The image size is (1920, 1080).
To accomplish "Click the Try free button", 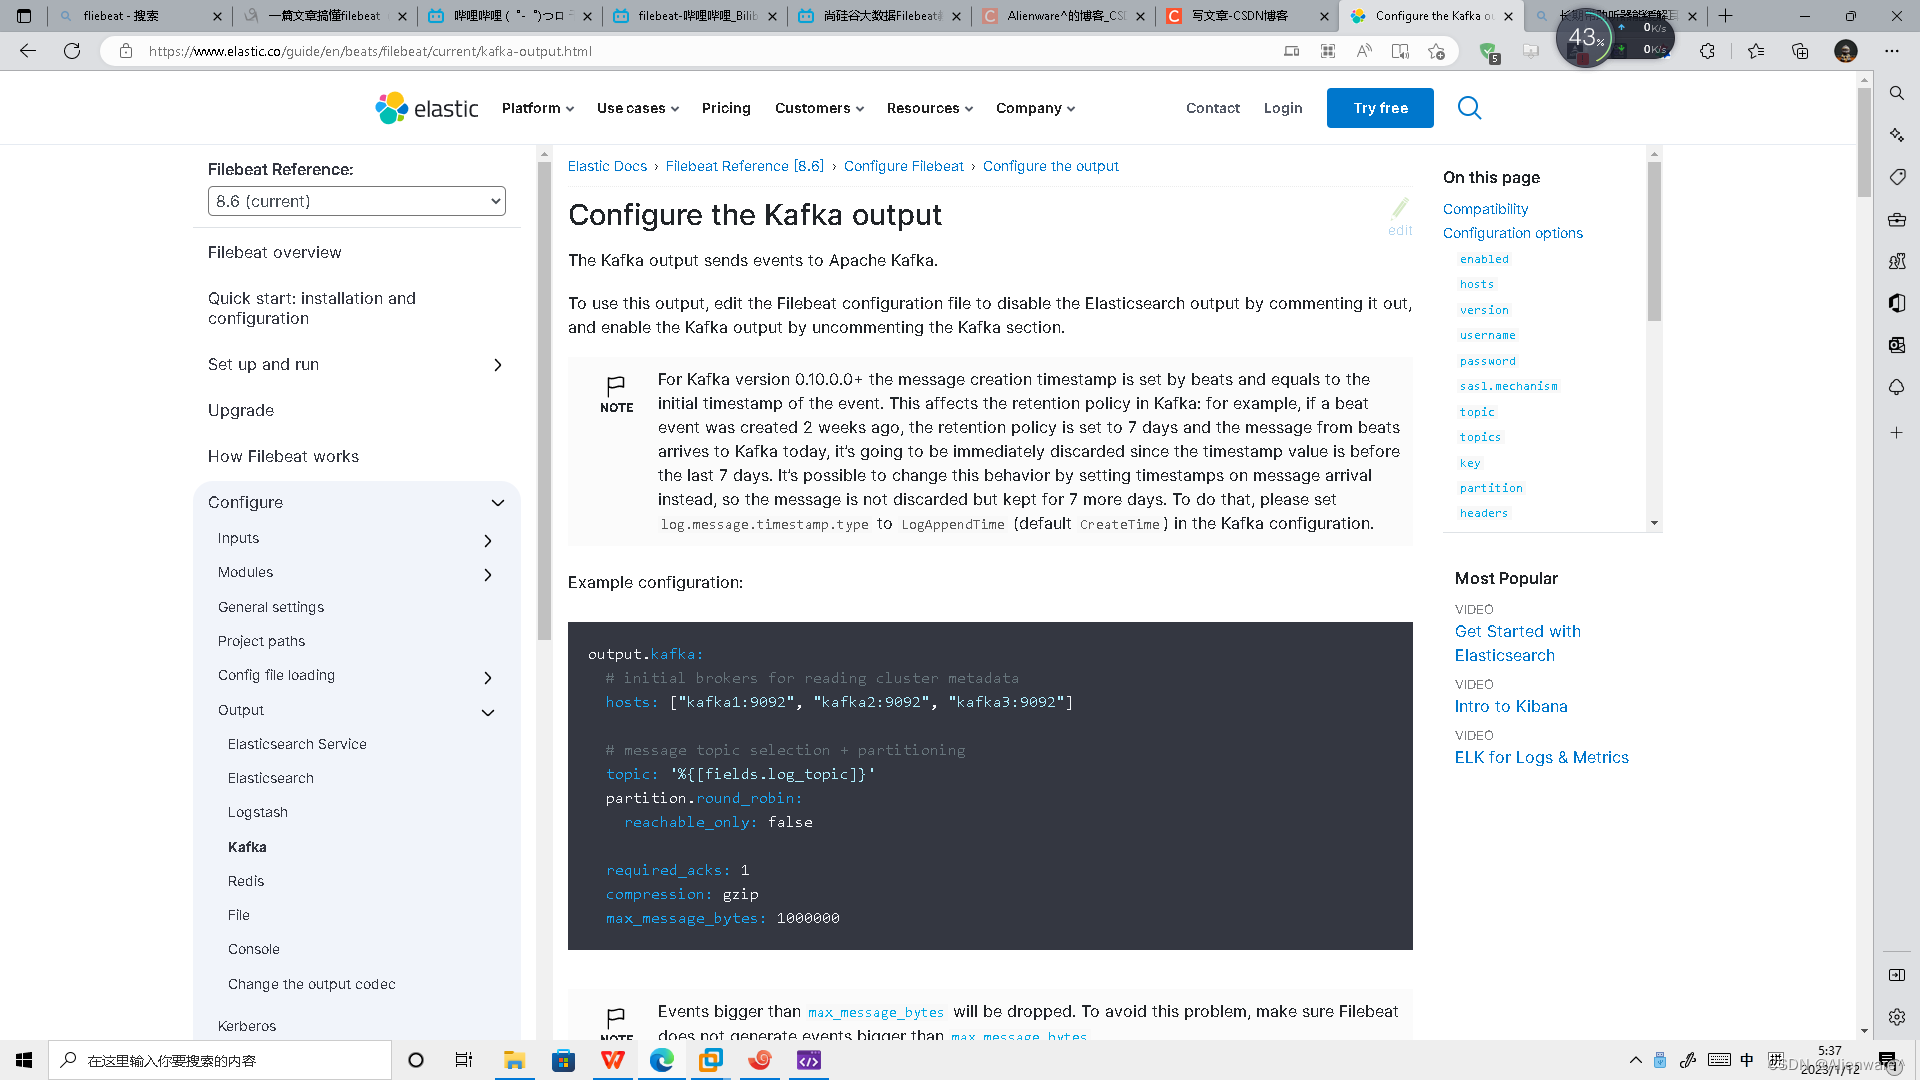I will (x=1380, y=108).
